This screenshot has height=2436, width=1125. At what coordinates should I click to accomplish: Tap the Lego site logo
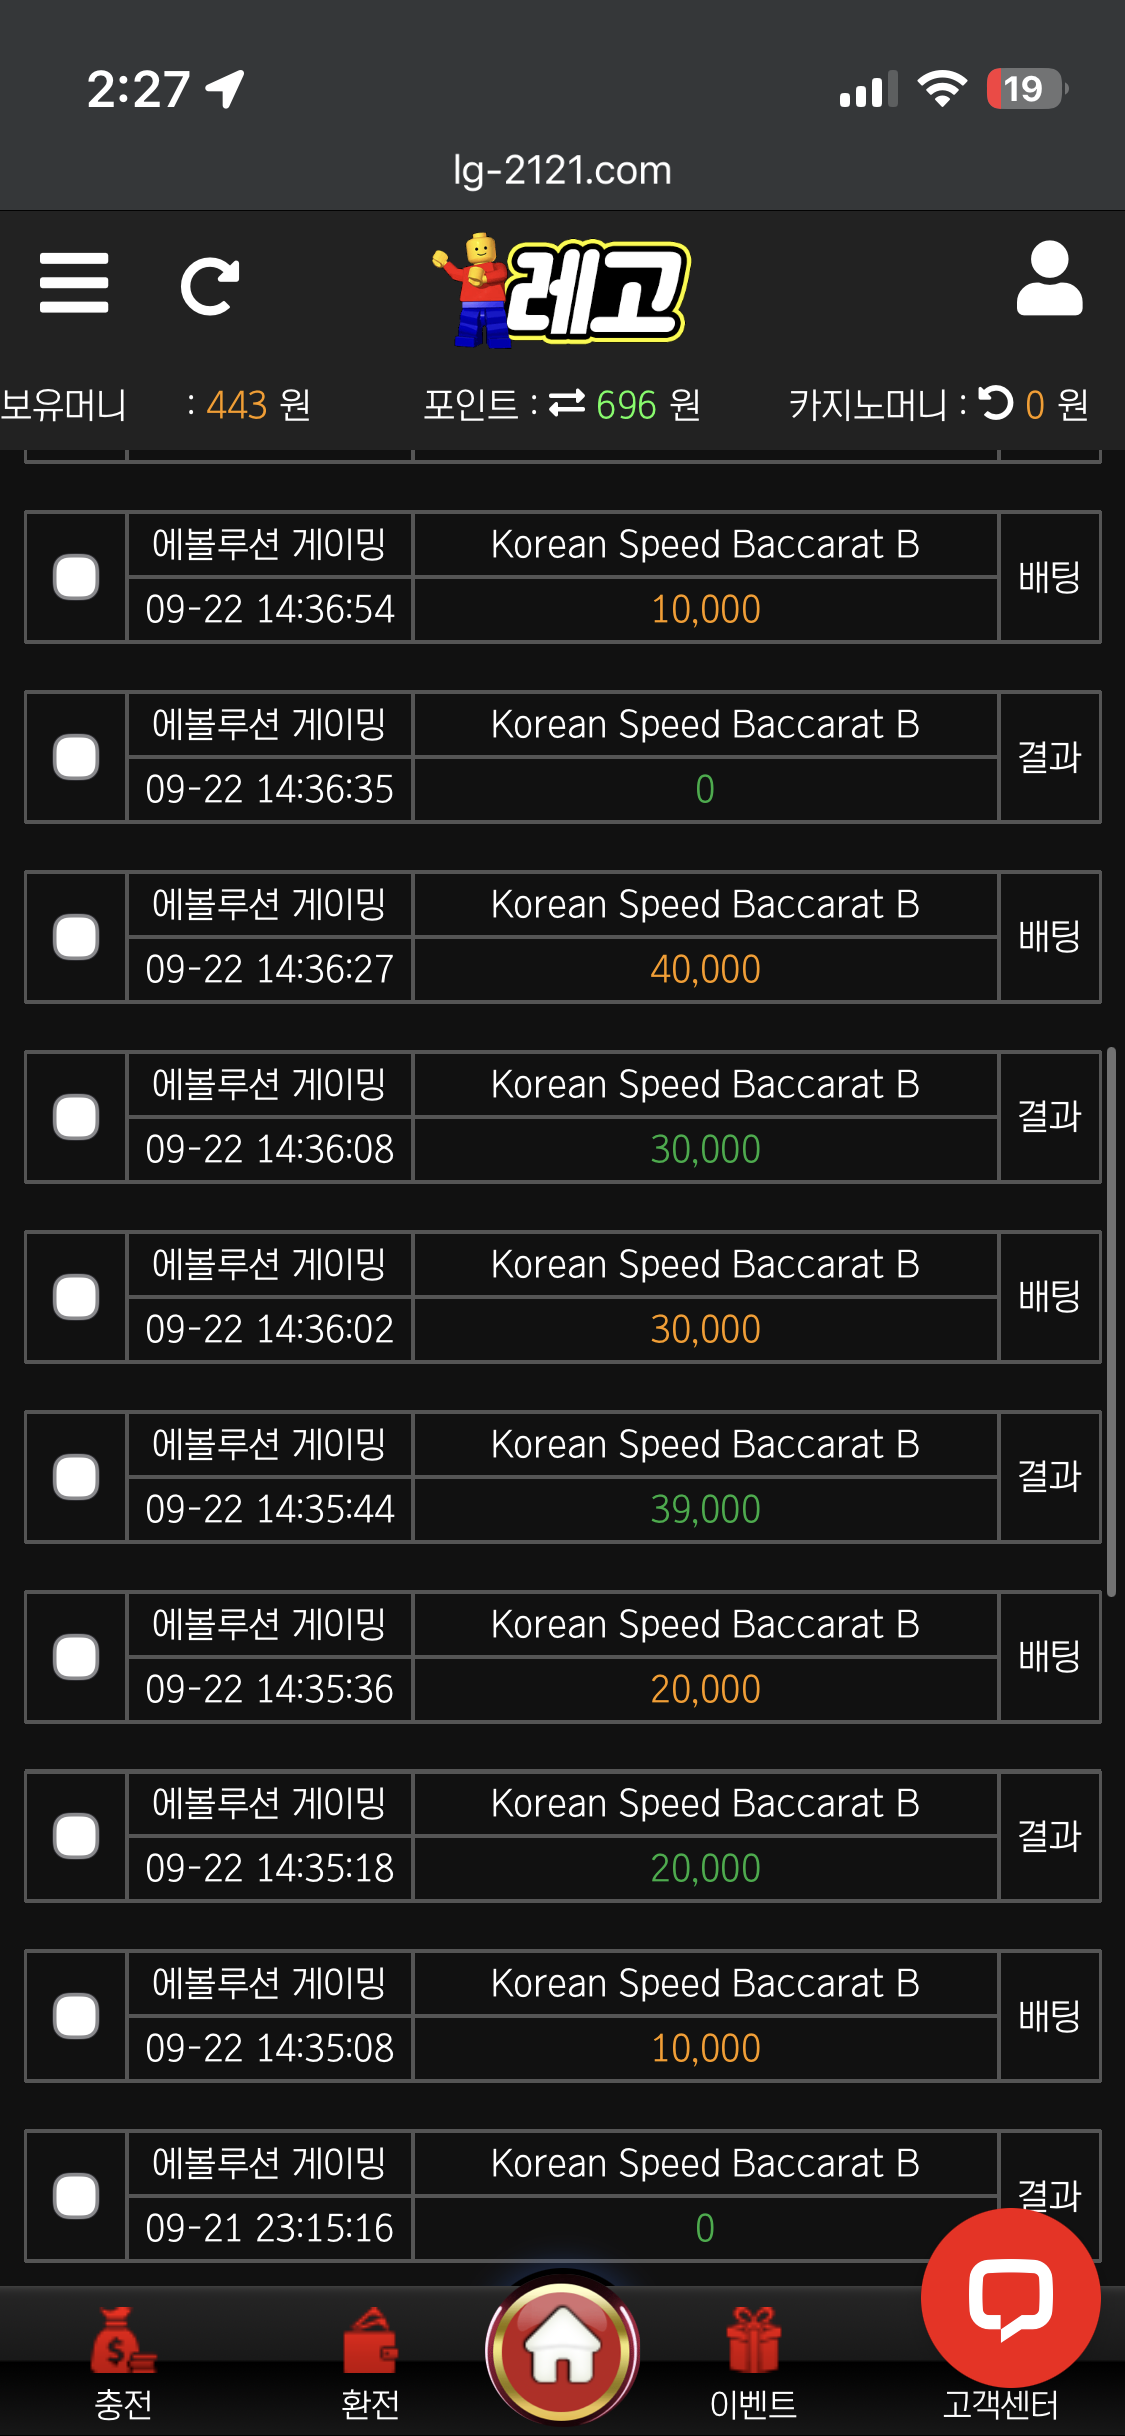[x=562, y=290]
